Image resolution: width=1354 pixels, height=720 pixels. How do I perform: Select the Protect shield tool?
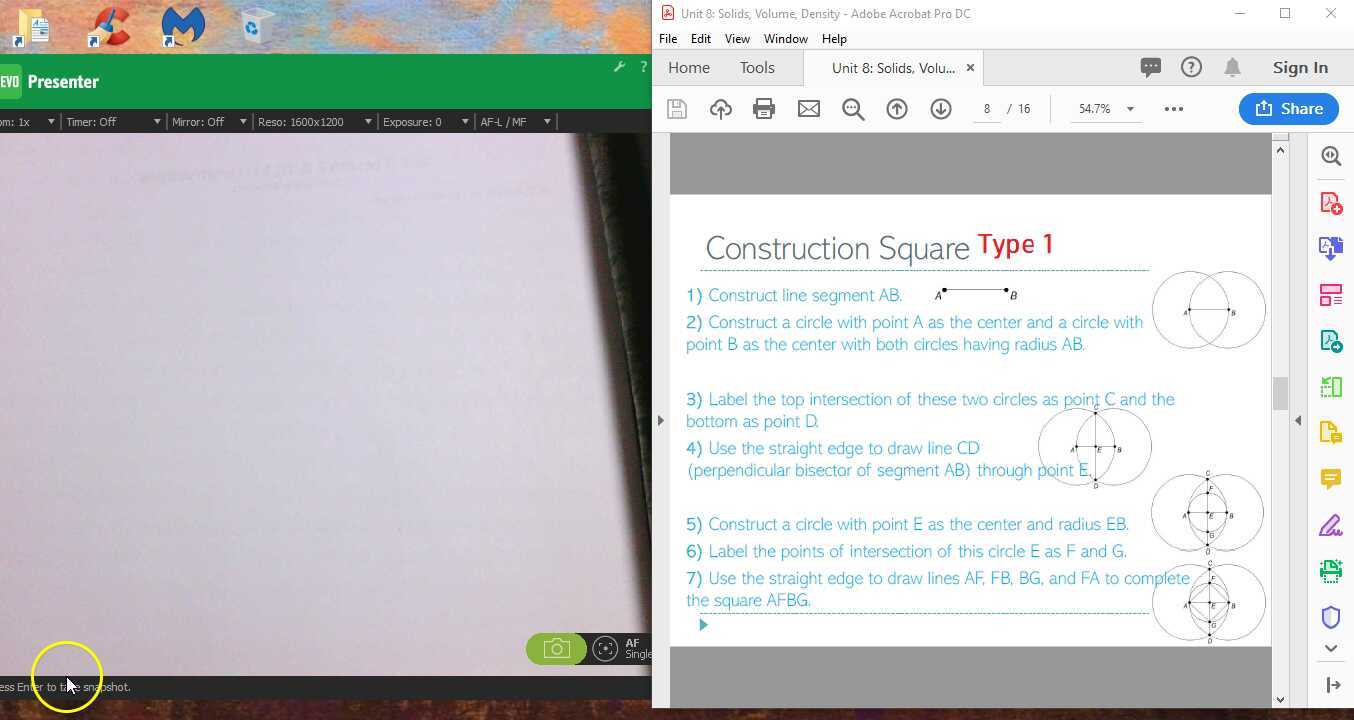pyautogui.click(x=1331, y=617)
